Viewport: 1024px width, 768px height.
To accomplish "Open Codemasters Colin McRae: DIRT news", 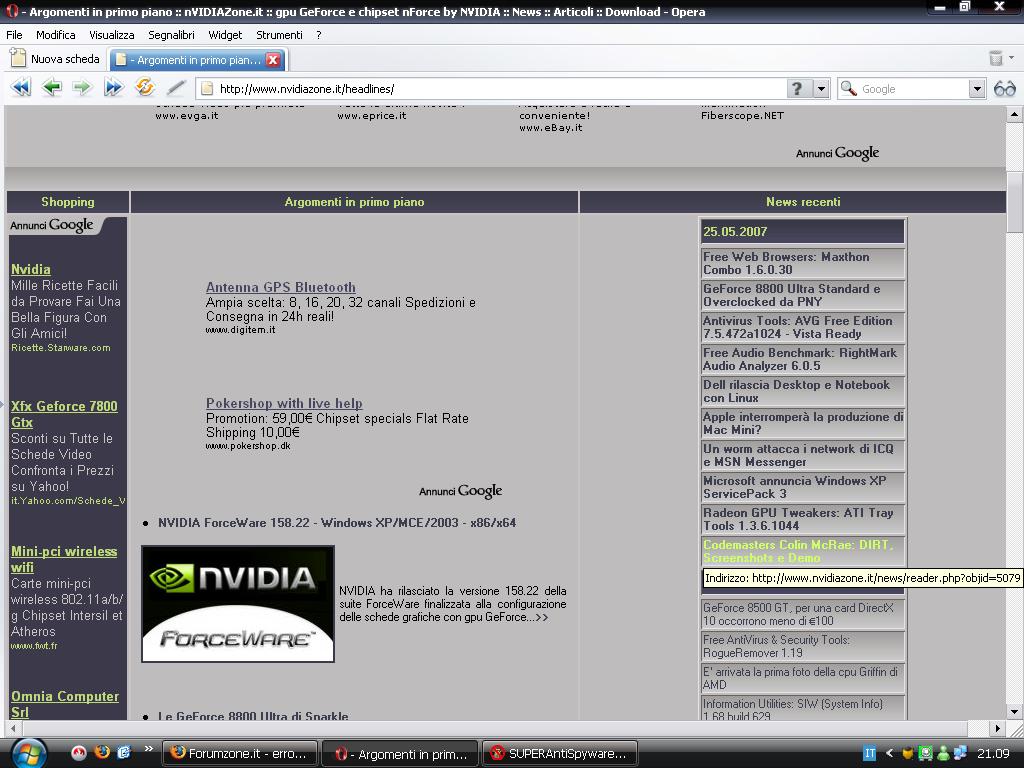I will pyautogui.click(x=803, y=551).
